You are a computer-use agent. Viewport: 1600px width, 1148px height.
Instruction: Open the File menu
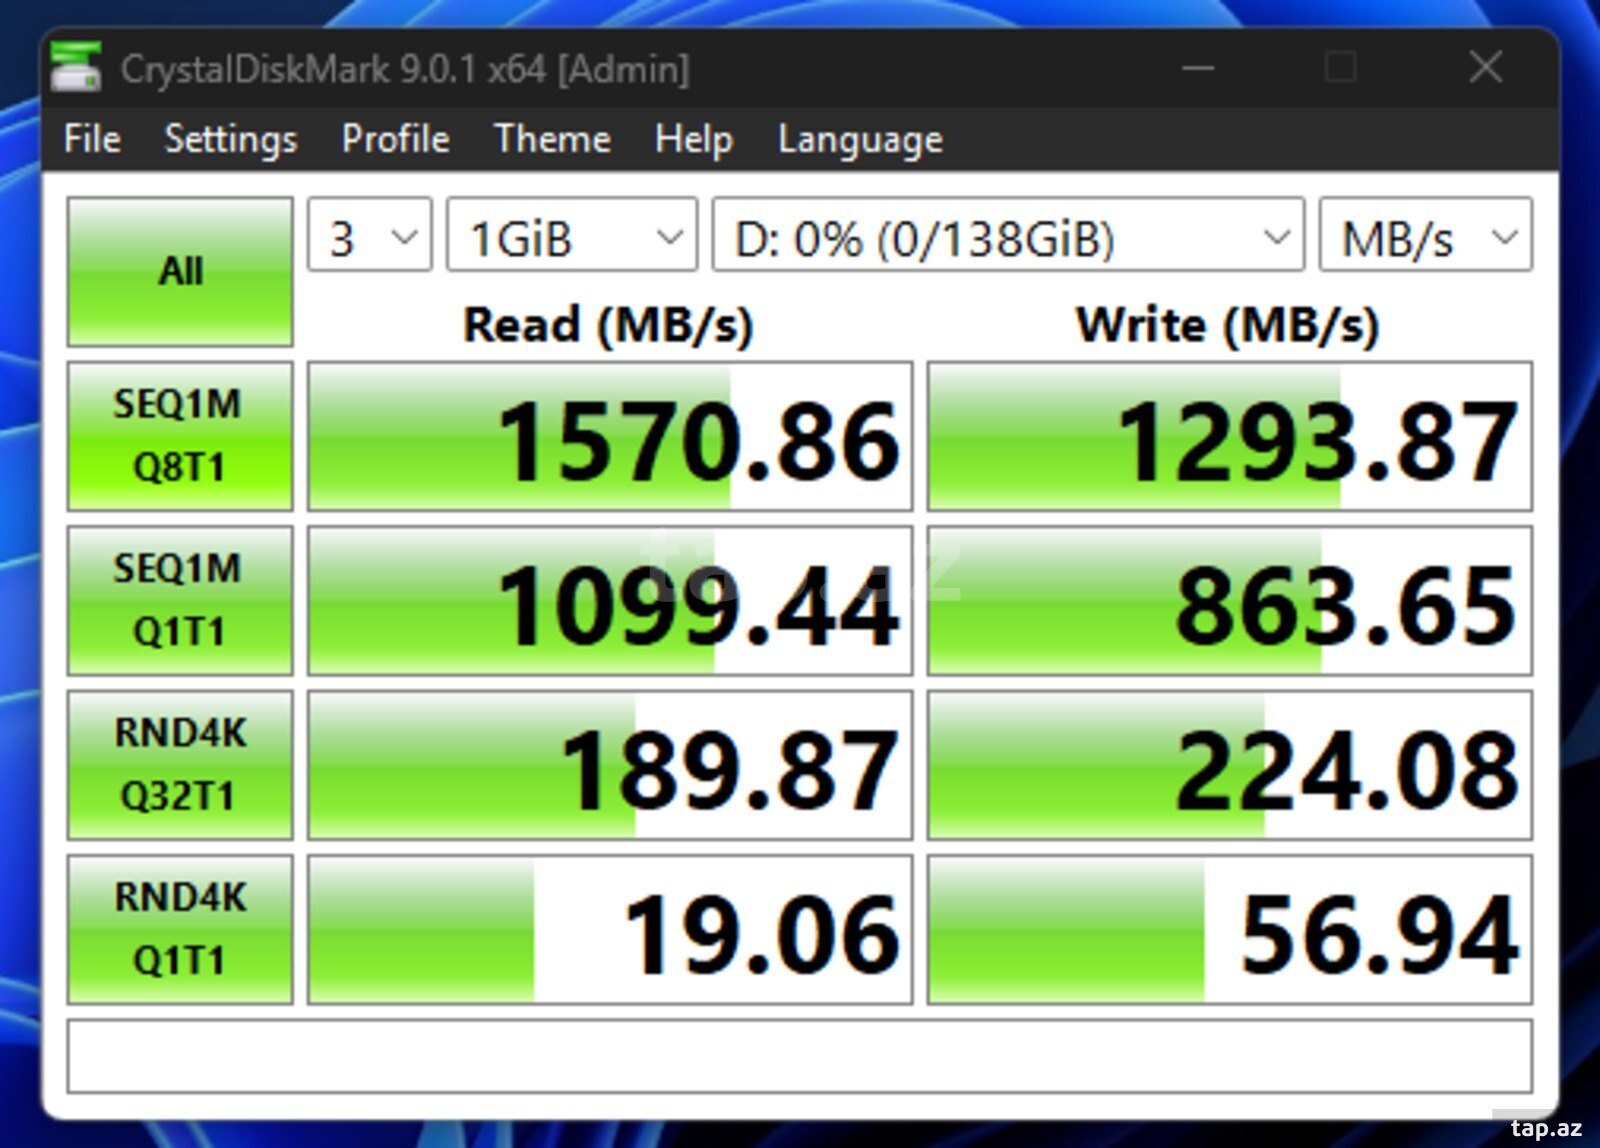(x=92, y=139)
